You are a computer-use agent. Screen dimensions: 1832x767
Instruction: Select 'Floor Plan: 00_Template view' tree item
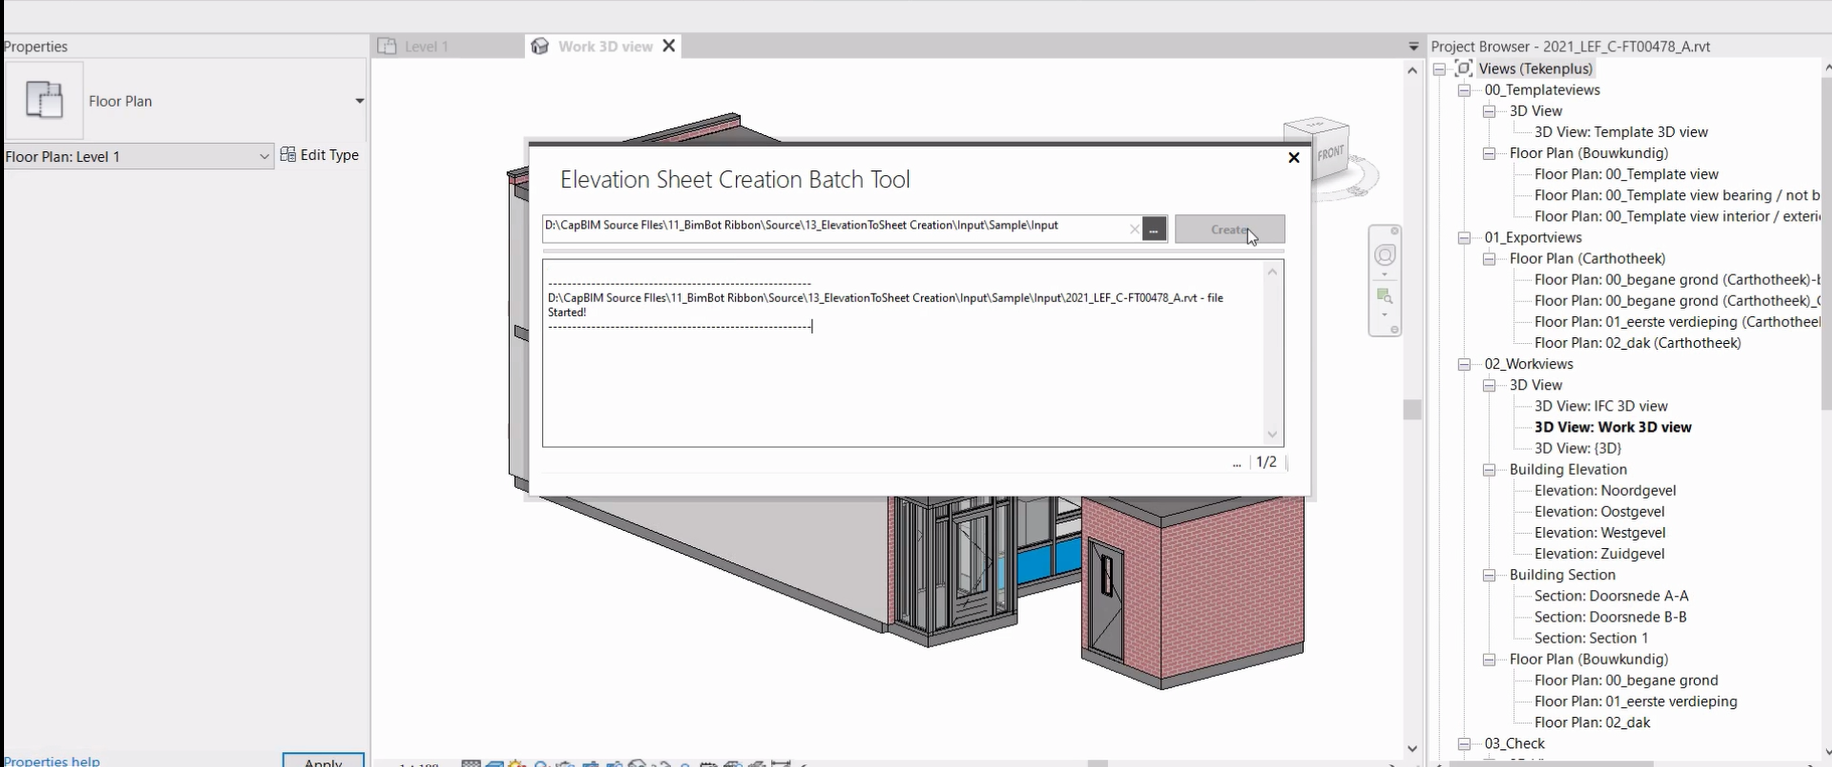click(1626, 174)
